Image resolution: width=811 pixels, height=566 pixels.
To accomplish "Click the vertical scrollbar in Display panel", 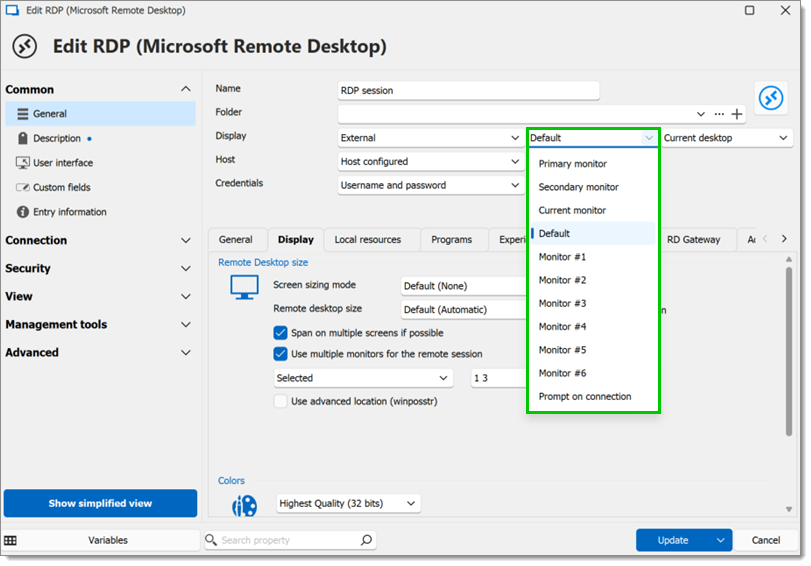I will point(789,352).
